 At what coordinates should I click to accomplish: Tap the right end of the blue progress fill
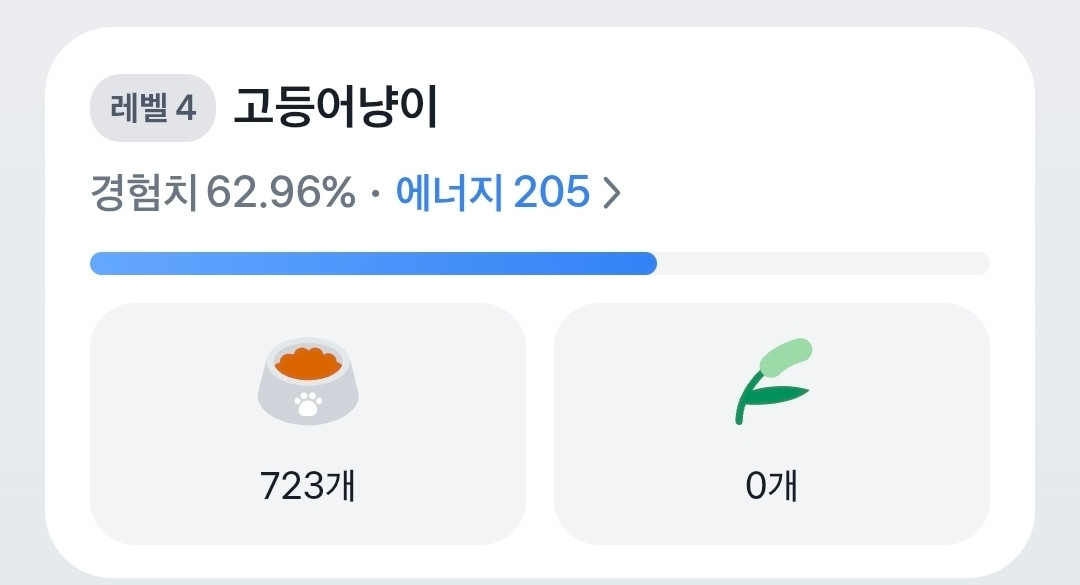pyautogui.click(x=648, y=263)
